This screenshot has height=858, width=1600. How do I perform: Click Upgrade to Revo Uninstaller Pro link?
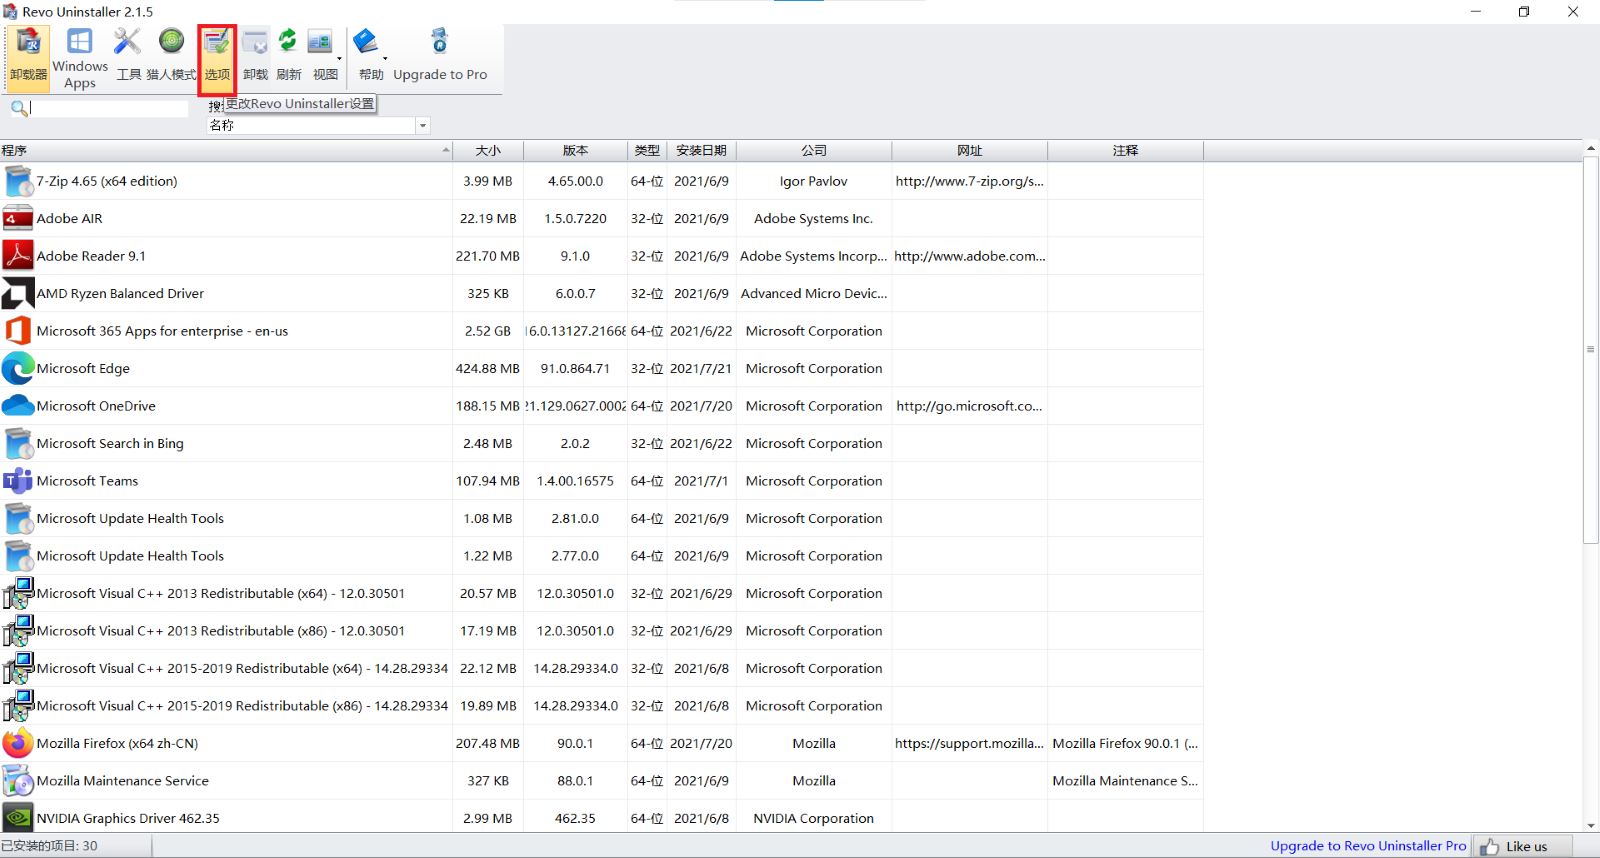pyautogui.click(x=1368, y=846)
